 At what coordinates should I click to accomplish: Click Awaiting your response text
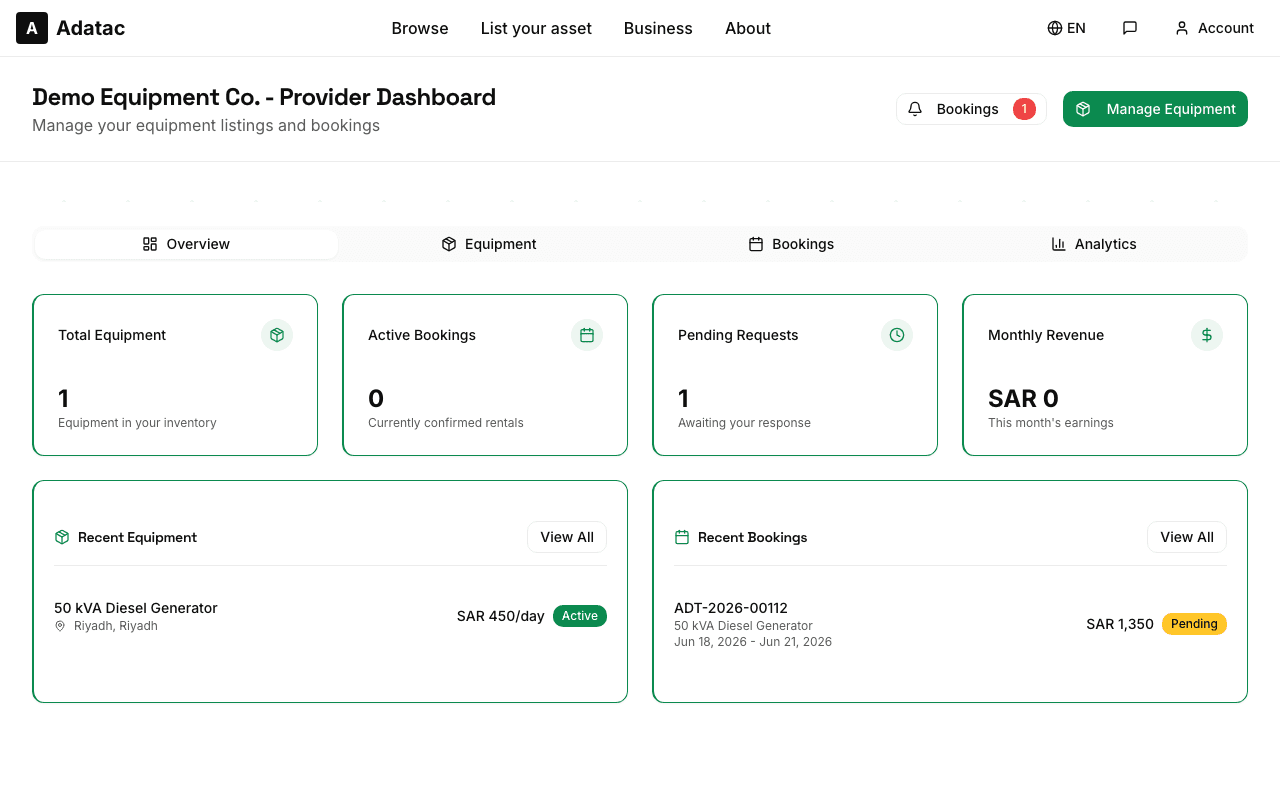(744, 423)
